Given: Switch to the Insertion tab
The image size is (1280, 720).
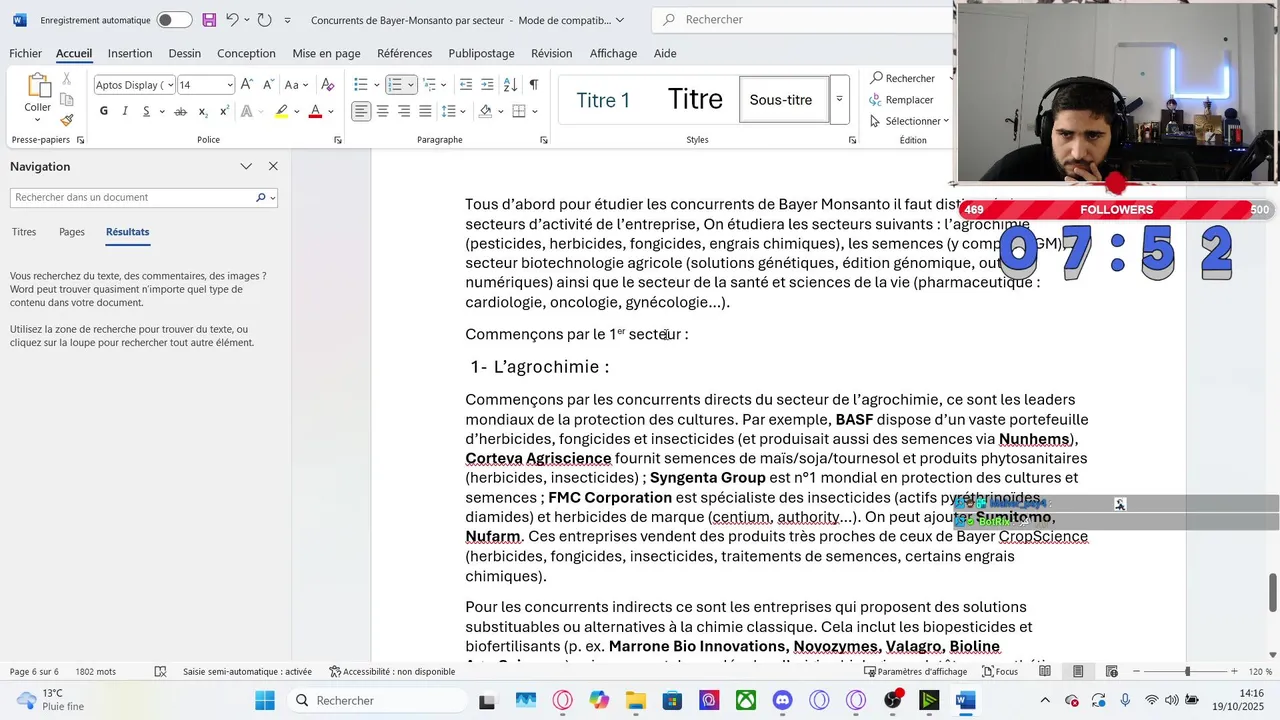Looking at the screenshot, I should point(130,53).
